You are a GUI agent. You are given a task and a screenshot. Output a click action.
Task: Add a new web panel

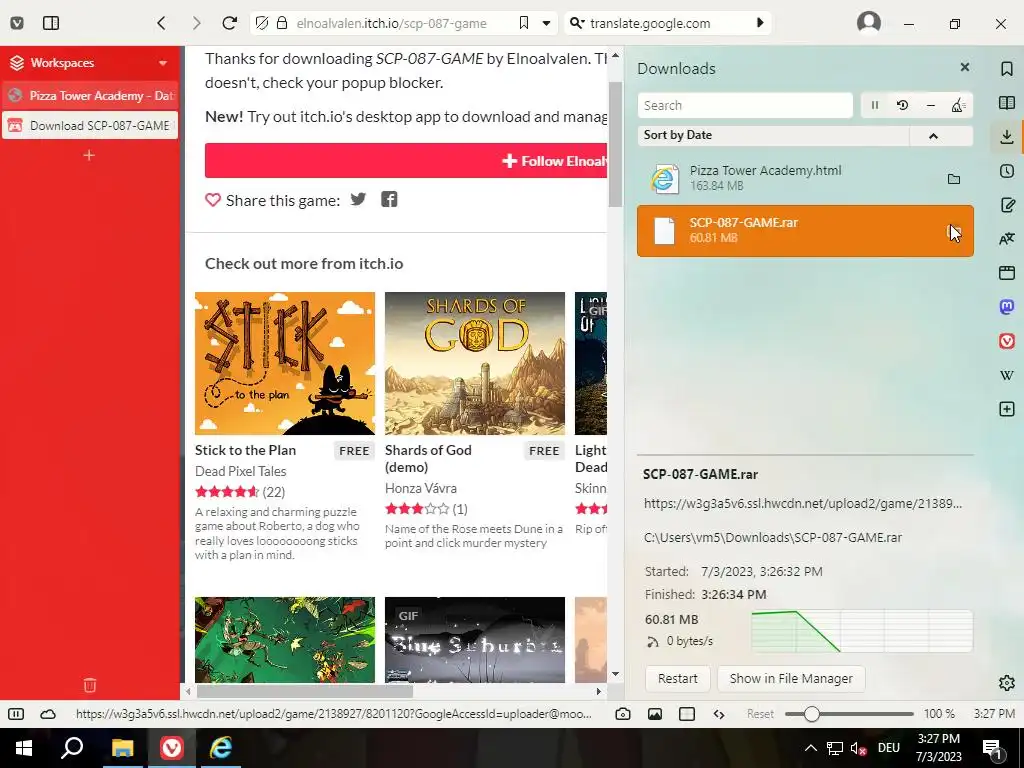pos(1006,409)
